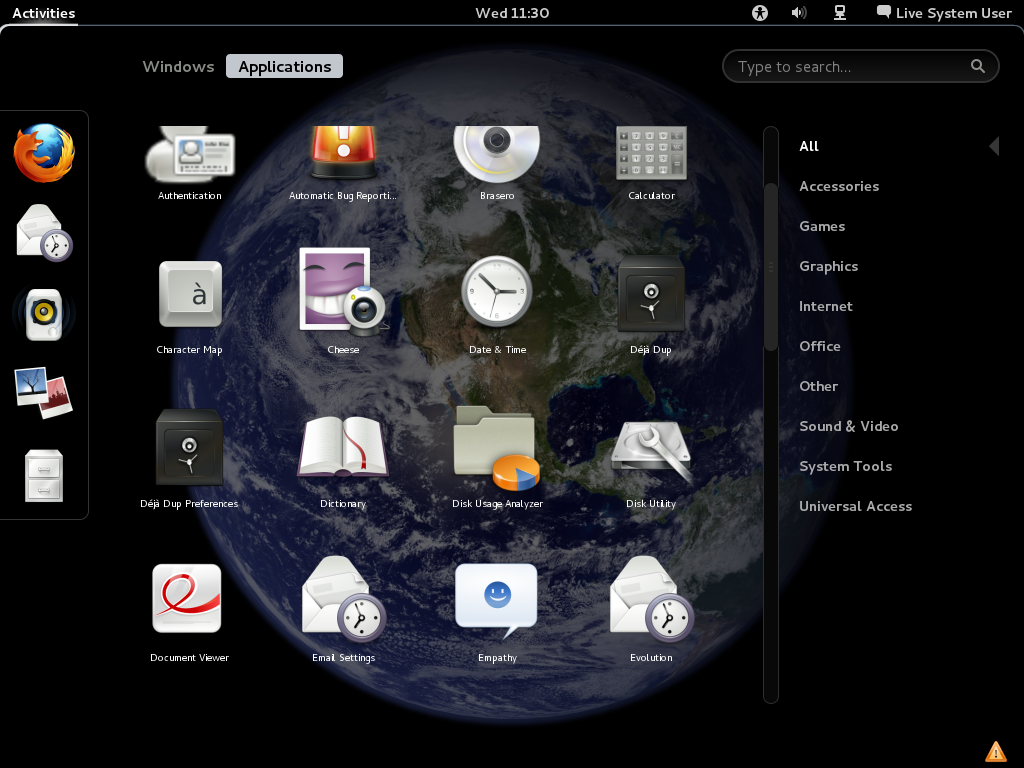Screen dimensions: 1024x768
Task: Filter by Office category
Action: click(820, 346)
